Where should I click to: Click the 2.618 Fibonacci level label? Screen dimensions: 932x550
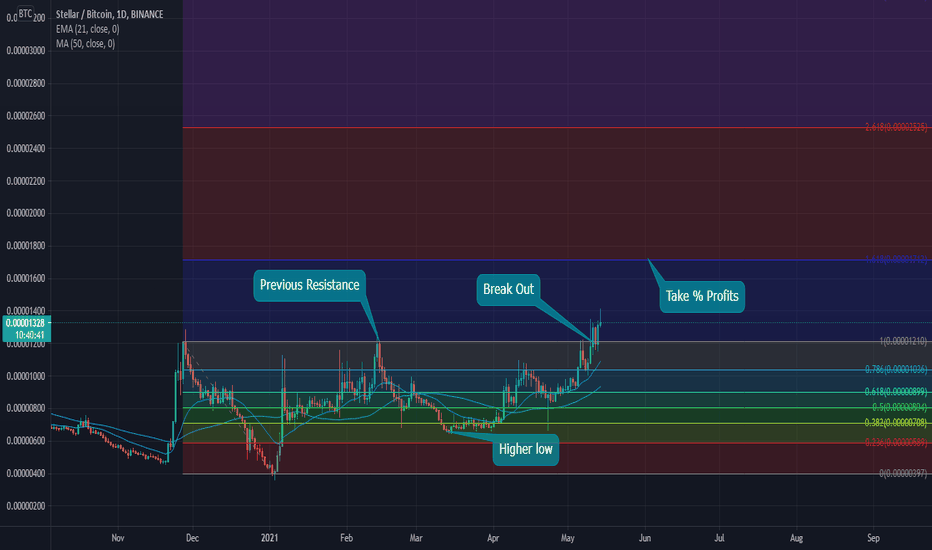pyautogui.click(x=896, y=127)
